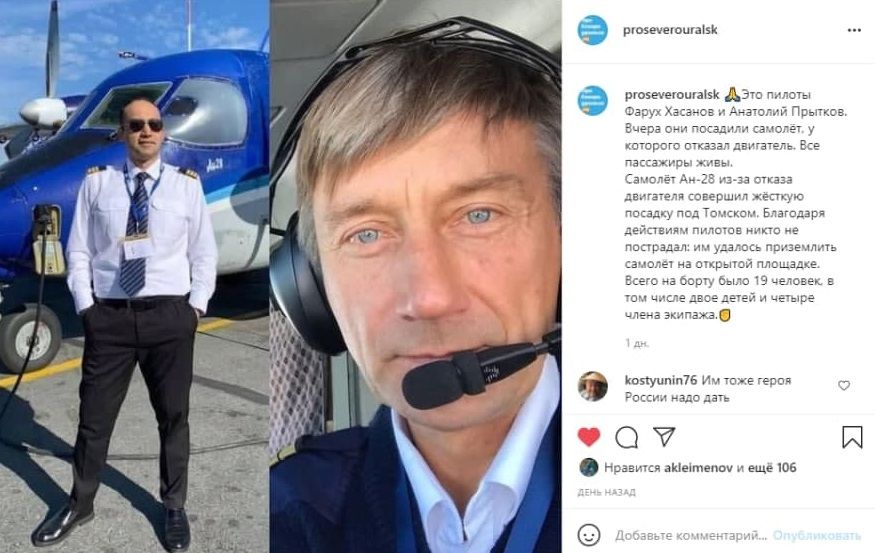Open proseverouralsk header profile avatar

tap(592, 30)
